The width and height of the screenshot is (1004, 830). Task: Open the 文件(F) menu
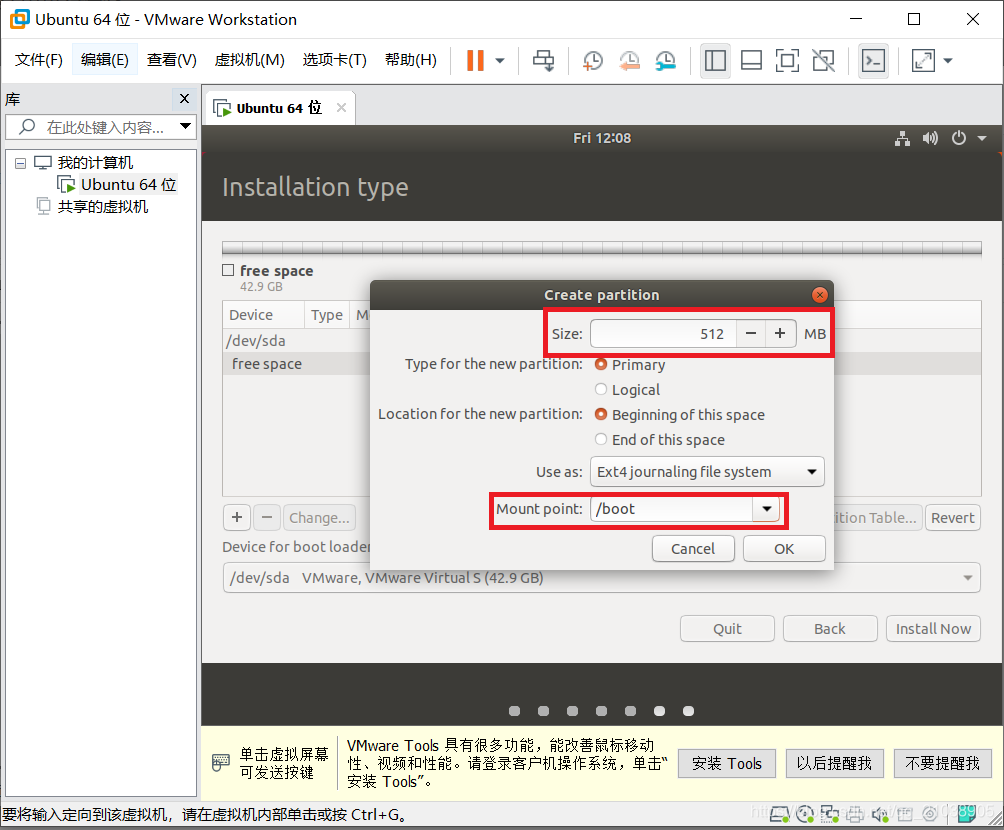click(38, 60)
